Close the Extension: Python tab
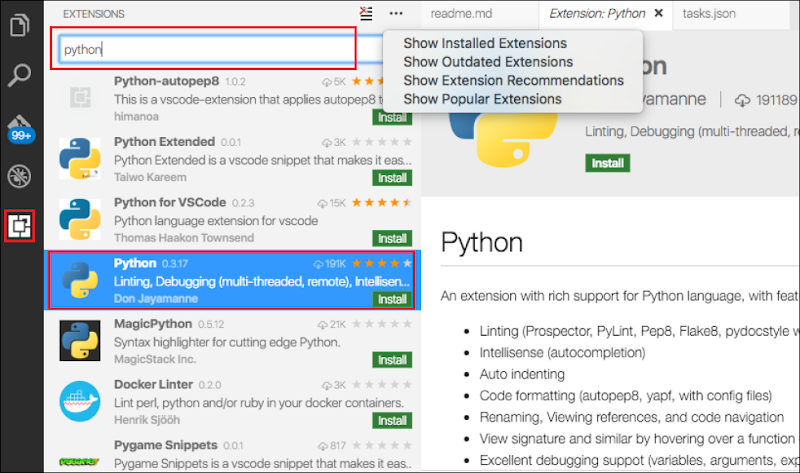800x473 pixels. [659, 13]
